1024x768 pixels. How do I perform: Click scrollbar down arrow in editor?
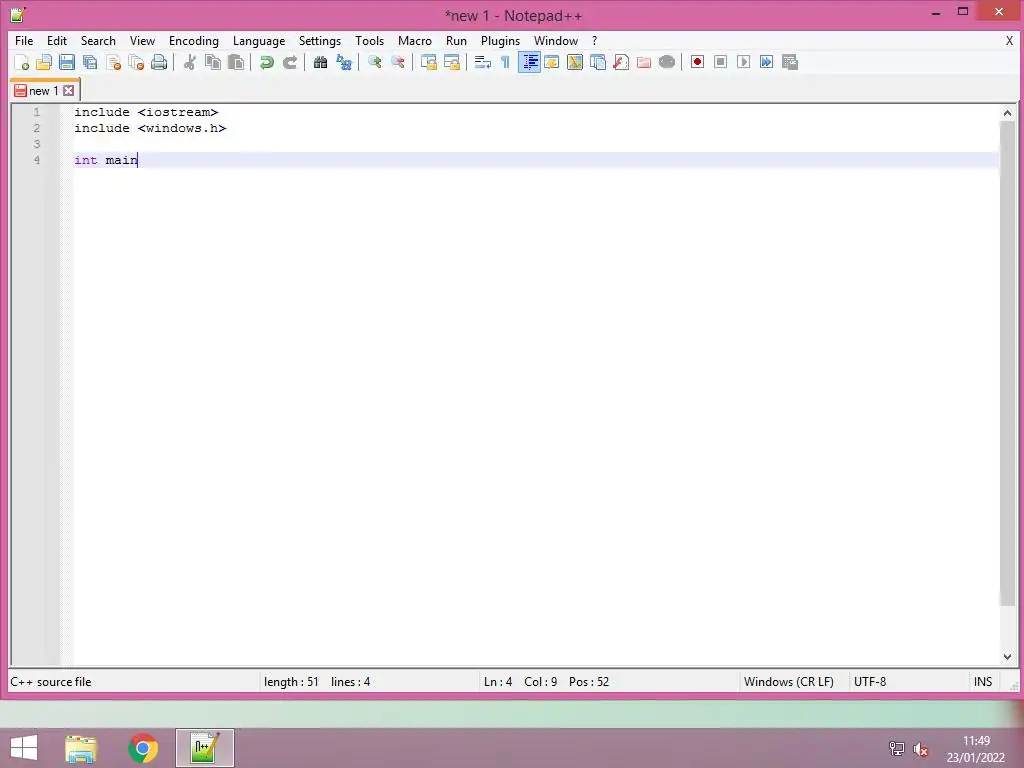(1007, 657)
